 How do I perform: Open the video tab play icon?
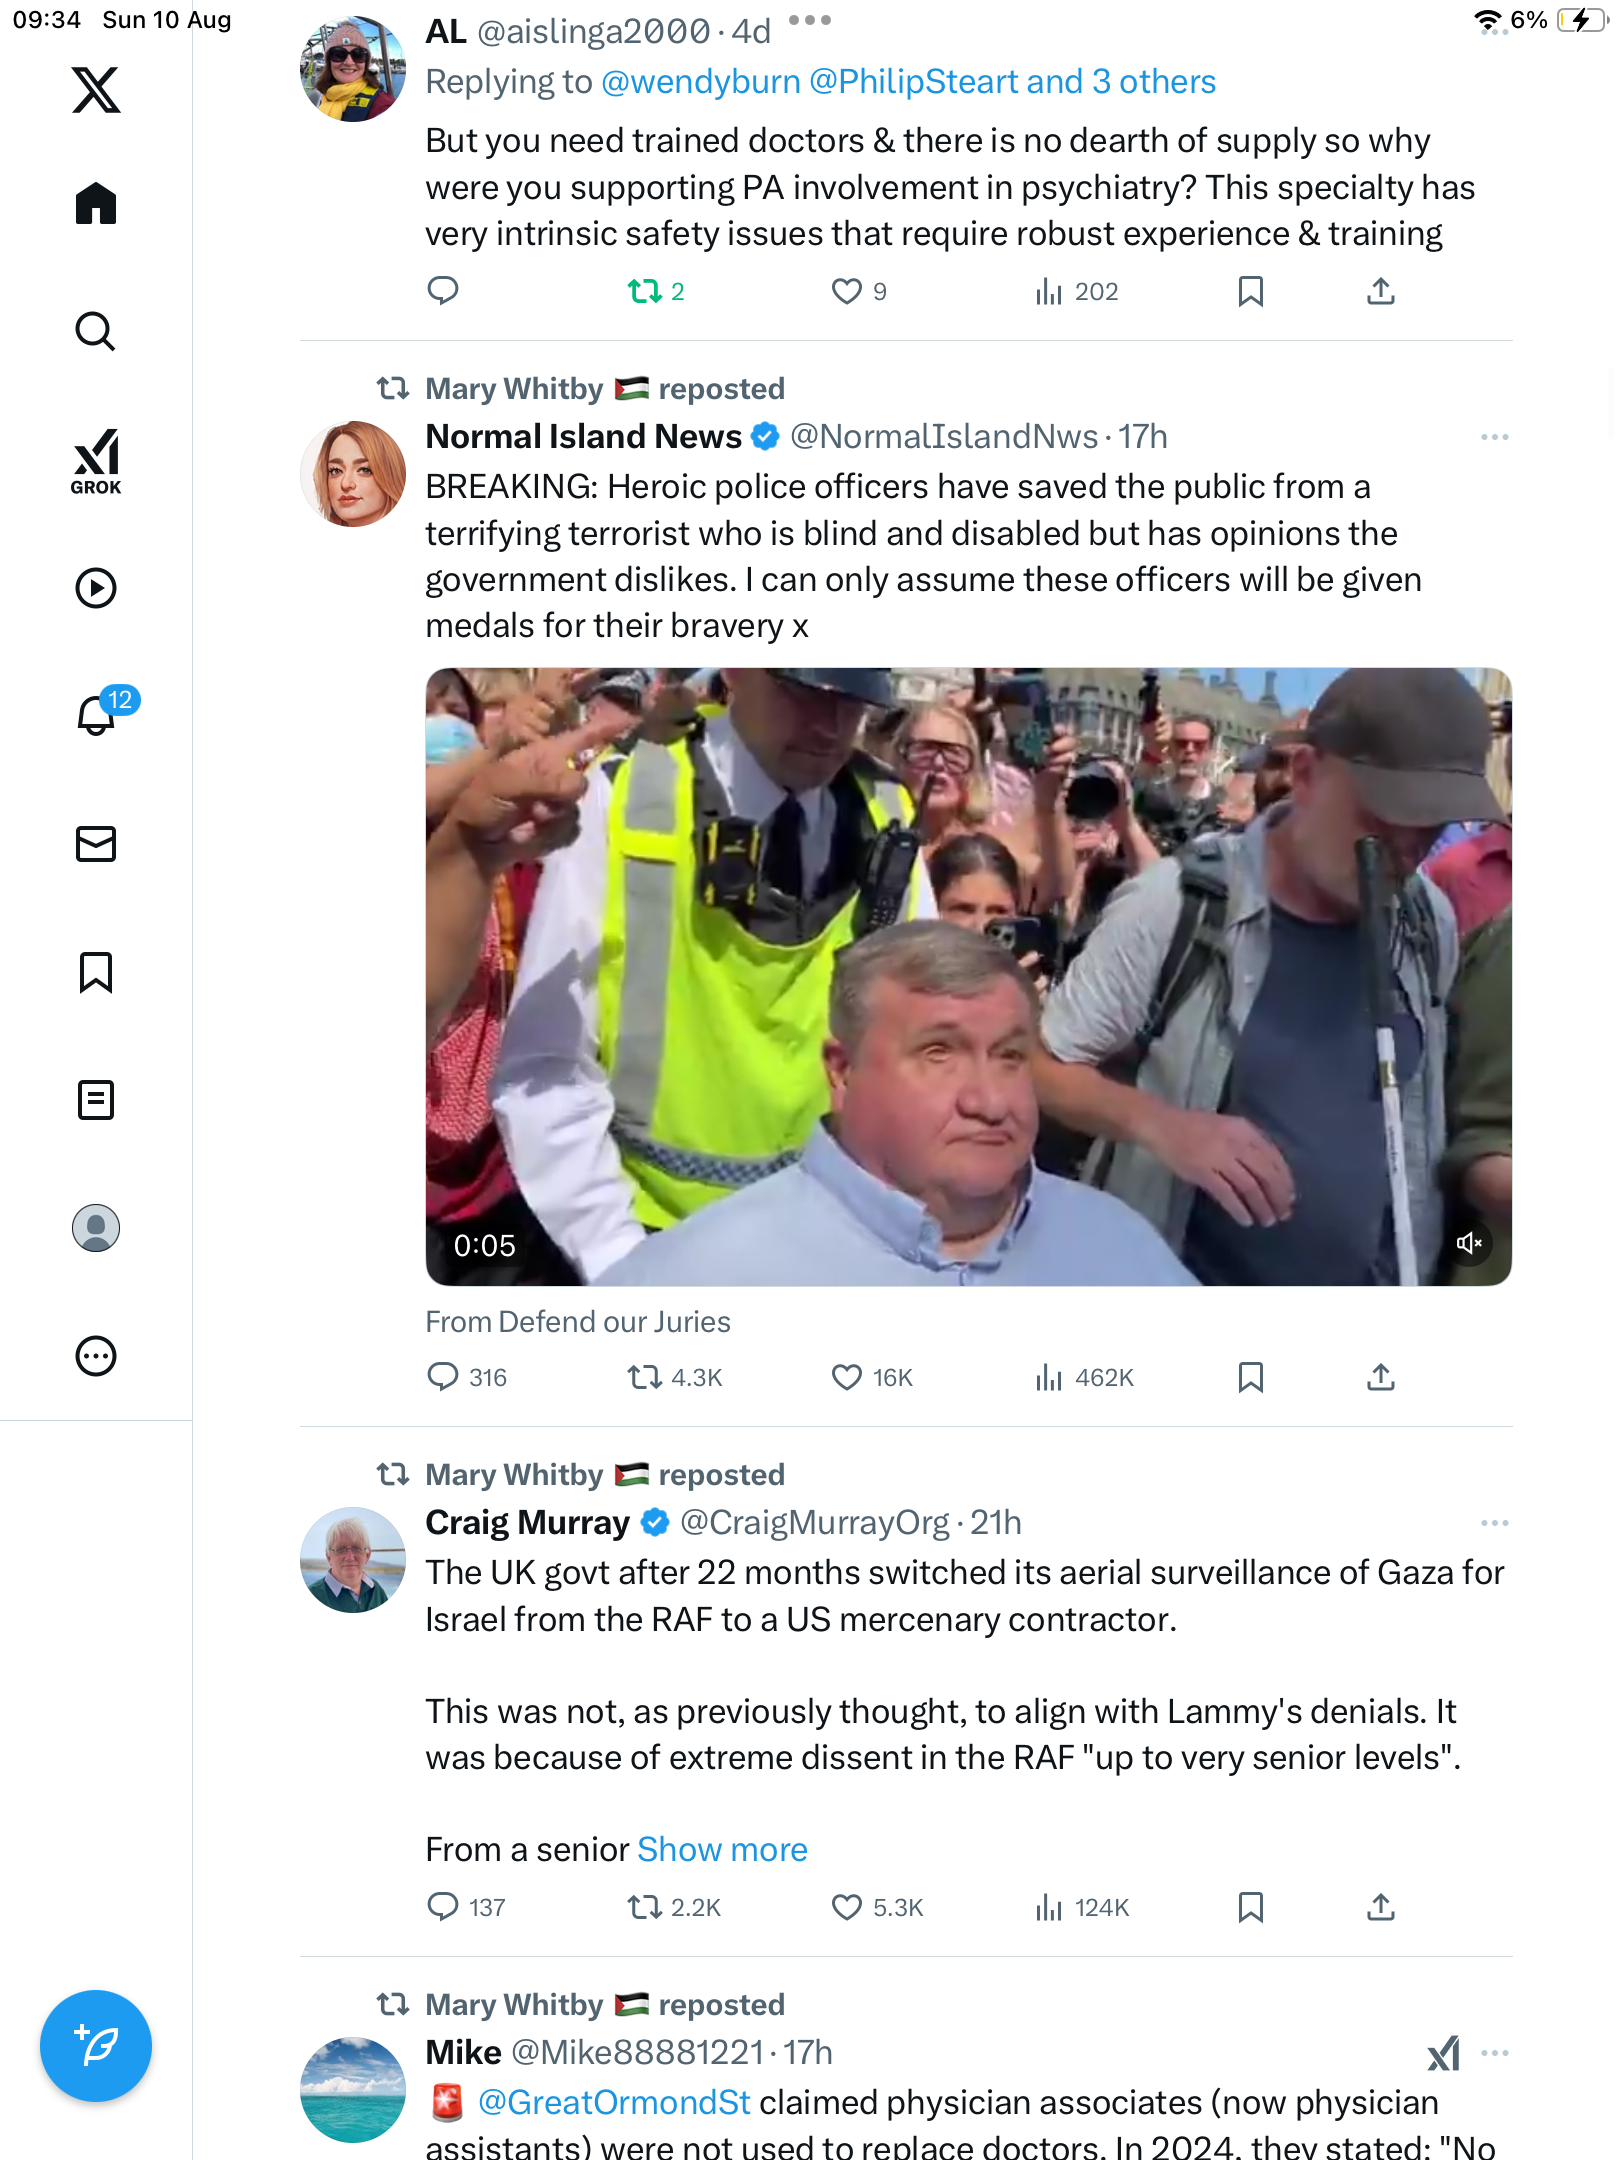[x=96, y=588]
